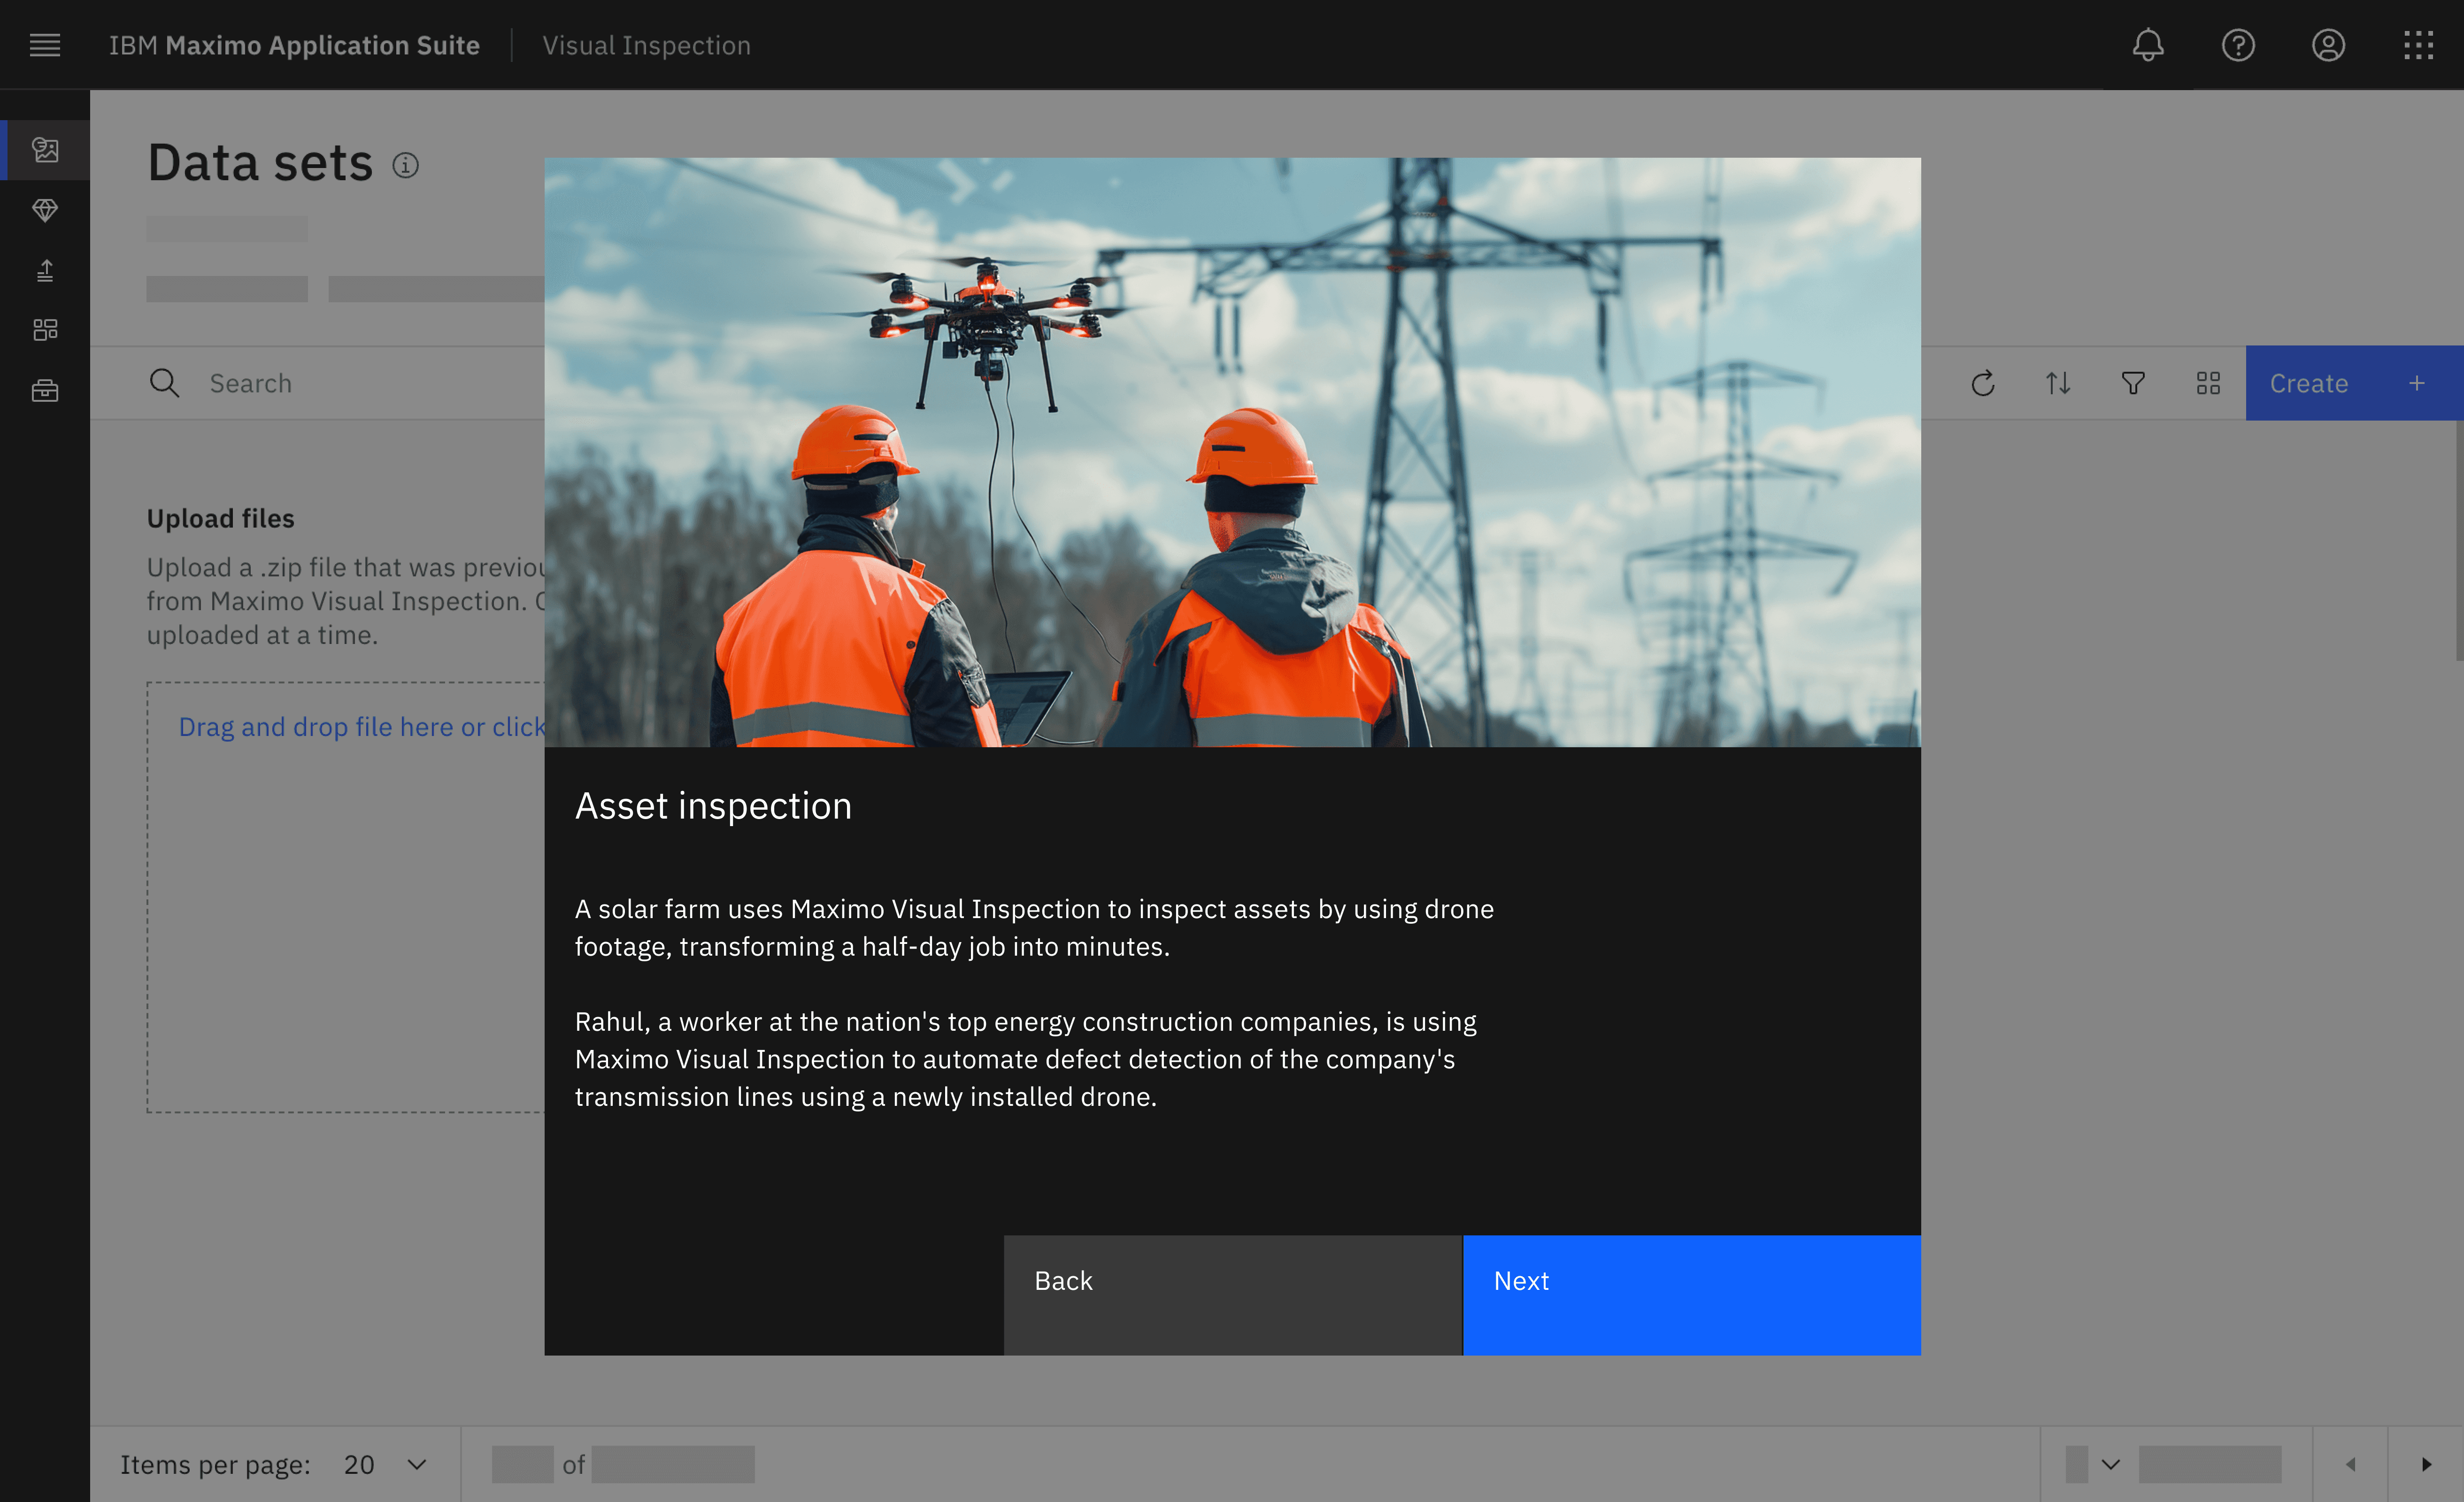Open the help question mark icon
The image size is (2464, 1502).
pyautogui.click(x=2237, y=45)
